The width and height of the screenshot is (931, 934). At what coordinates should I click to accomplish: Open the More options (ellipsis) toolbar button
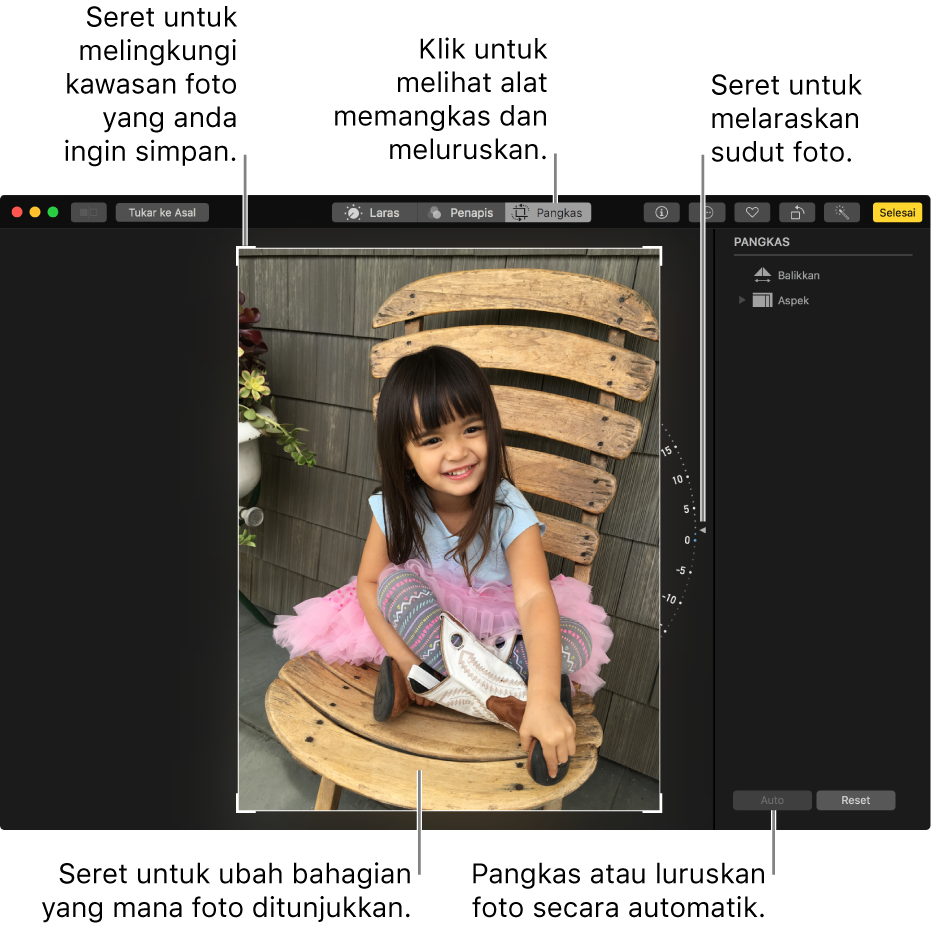point(707,212)
